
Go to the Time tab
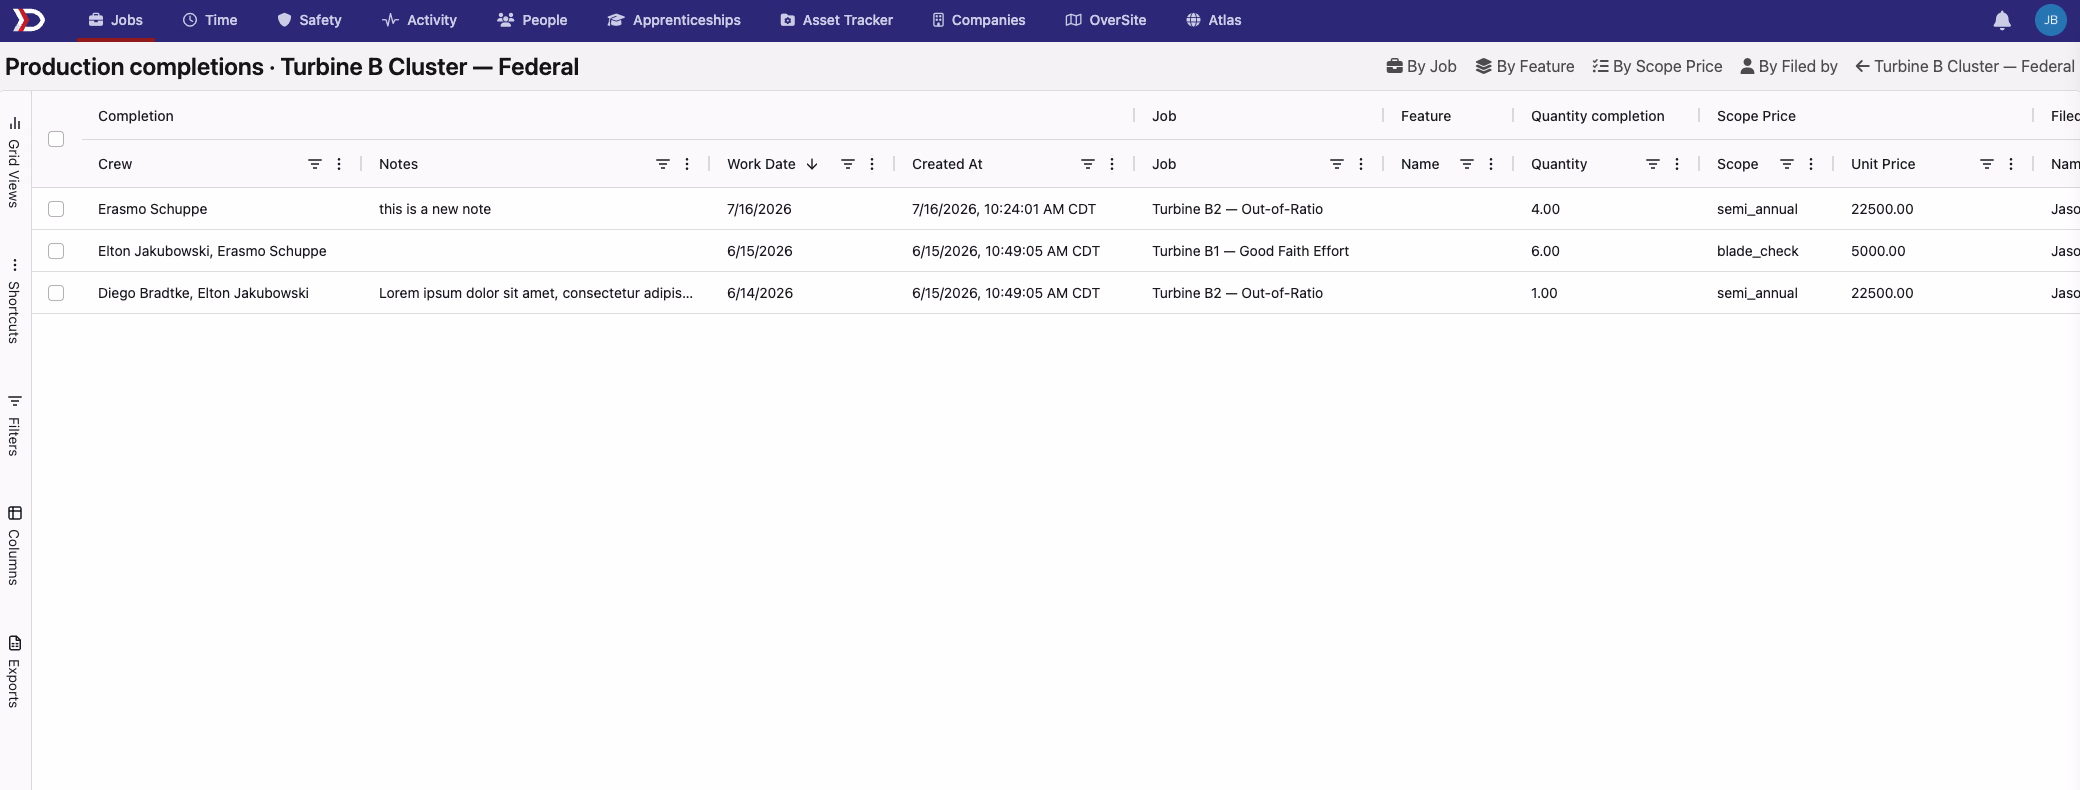pyautogui.click(x=210, y=20)
